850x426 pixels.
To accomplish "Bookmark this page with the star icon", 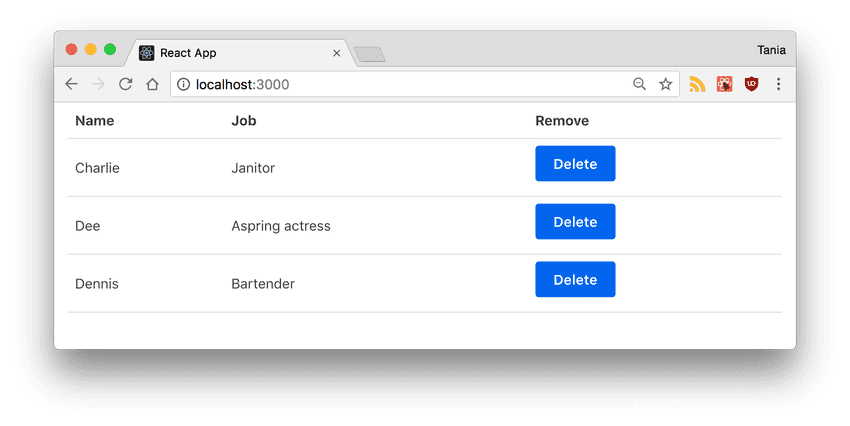I will 666,84.
